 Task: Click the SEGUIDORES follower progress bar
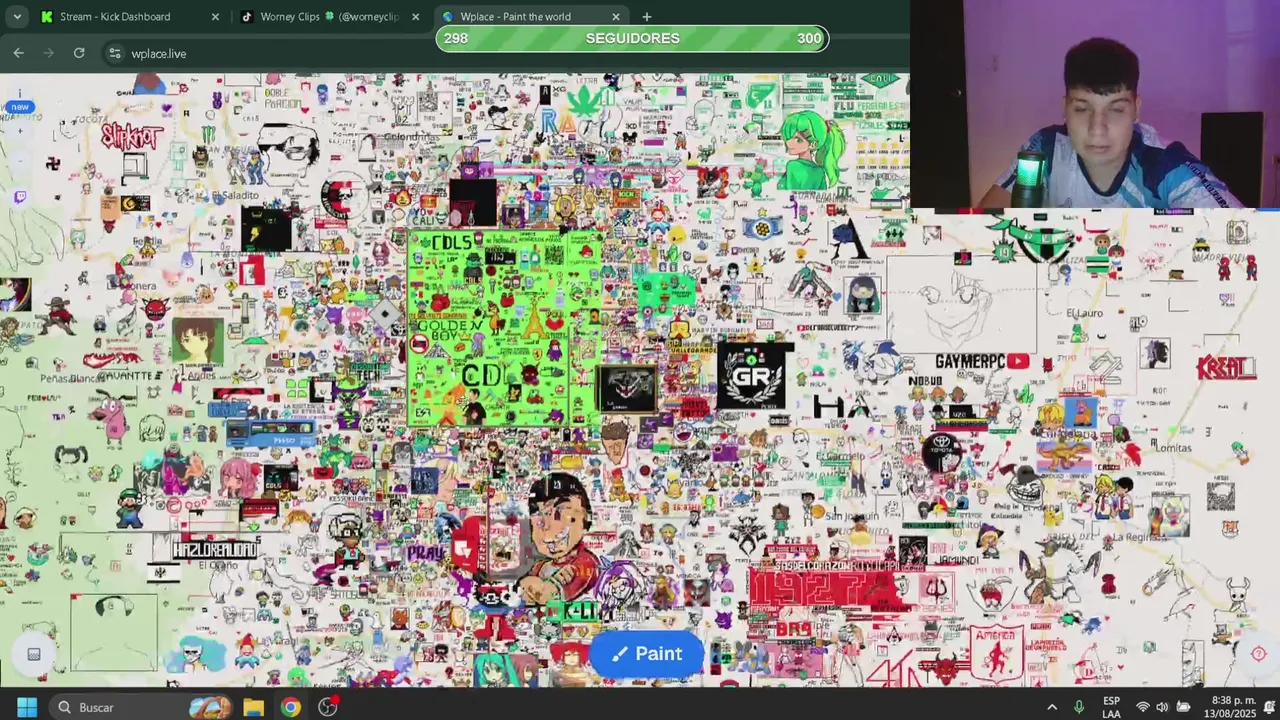(x=632, y=38)
